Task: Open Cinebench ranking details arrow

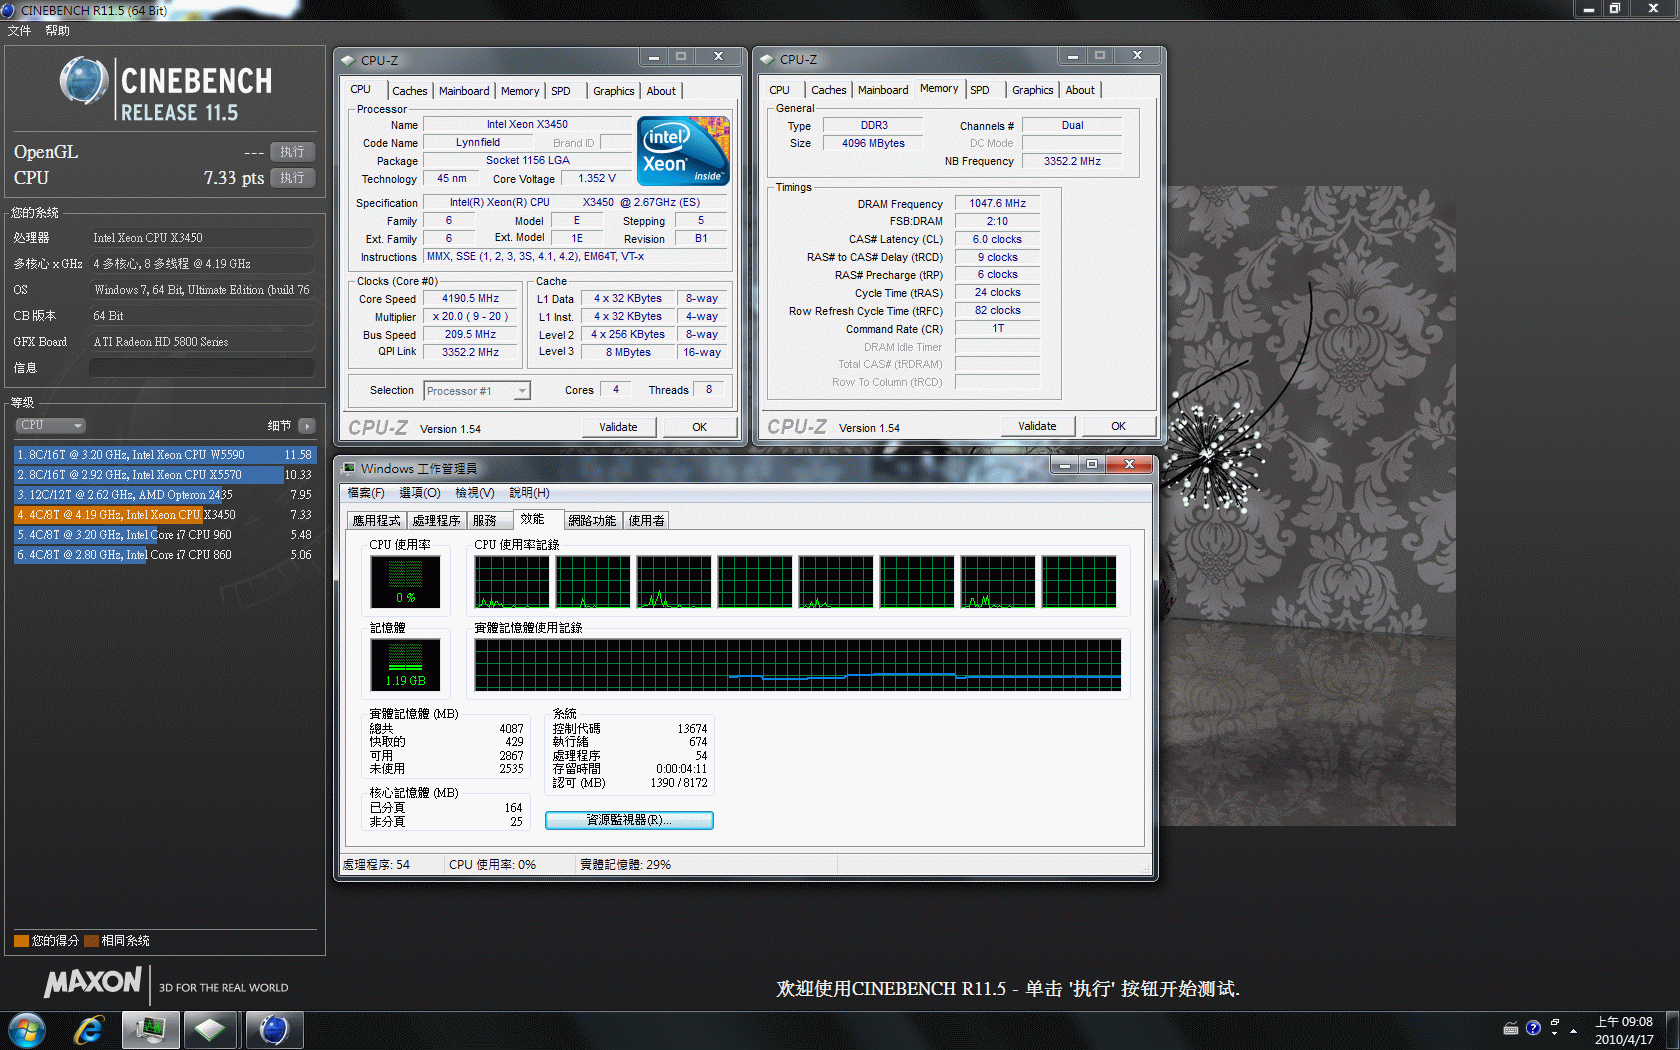Action: click(306, 425)
